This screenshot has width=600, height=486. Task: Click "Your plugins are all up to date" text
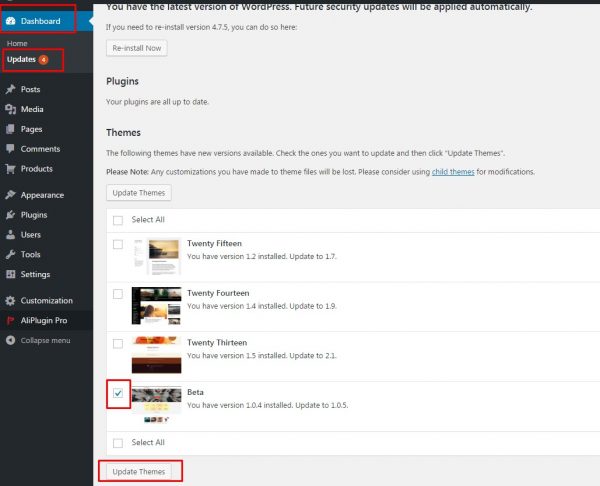(157, 102)
